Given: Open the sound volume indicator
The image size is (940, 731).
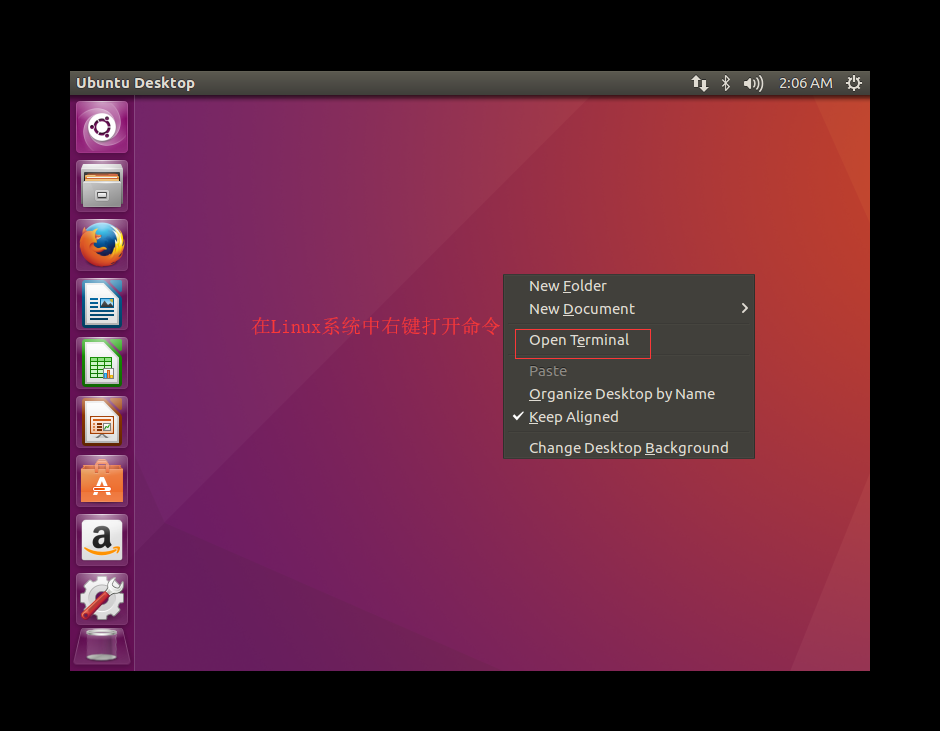Looking at the screenshot, I should [x=753, y=83].
